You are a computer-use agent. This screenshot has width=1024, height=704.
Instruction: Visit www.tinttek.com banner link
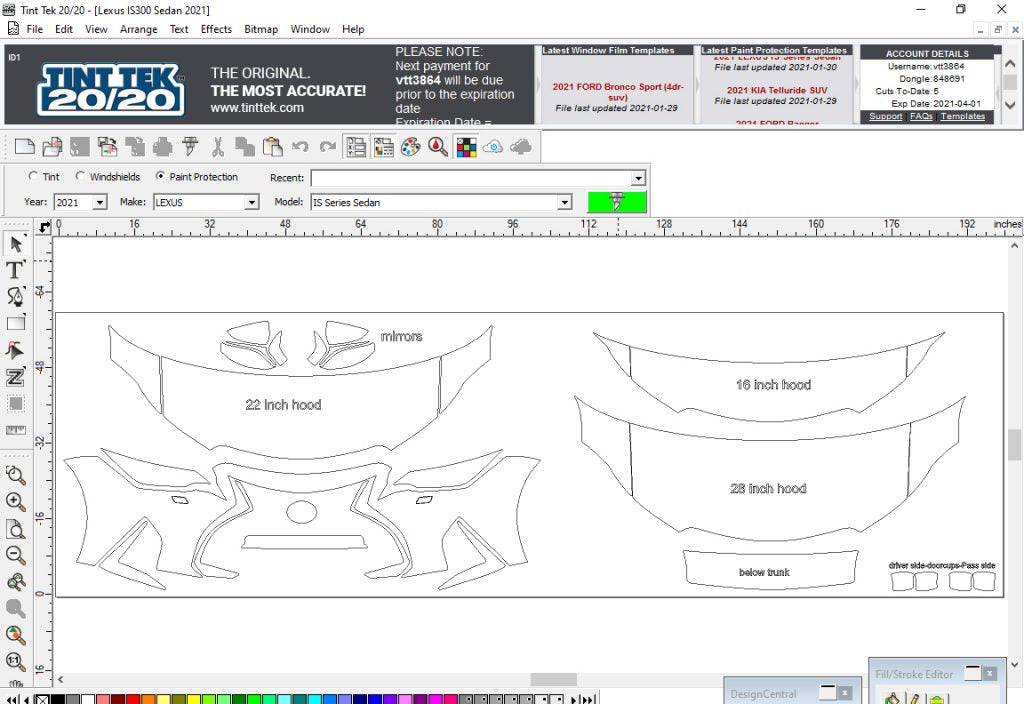click(x=257, y=108)
